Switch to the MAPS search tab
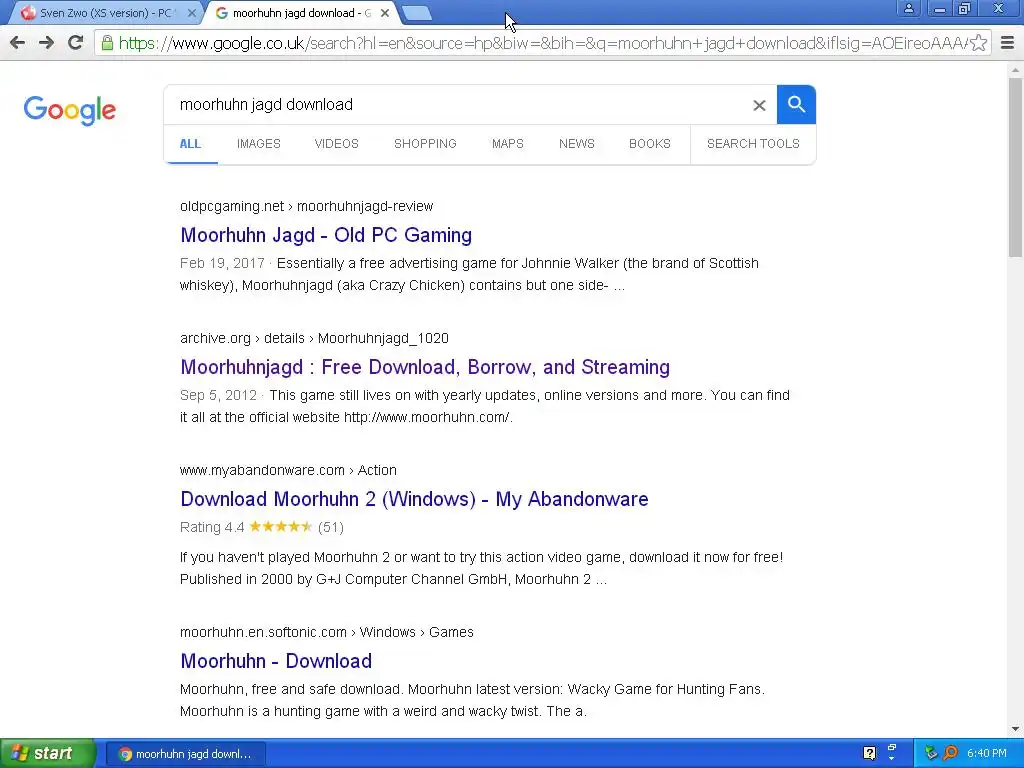Screen dimensions: 1024x768 coord(507,144)
